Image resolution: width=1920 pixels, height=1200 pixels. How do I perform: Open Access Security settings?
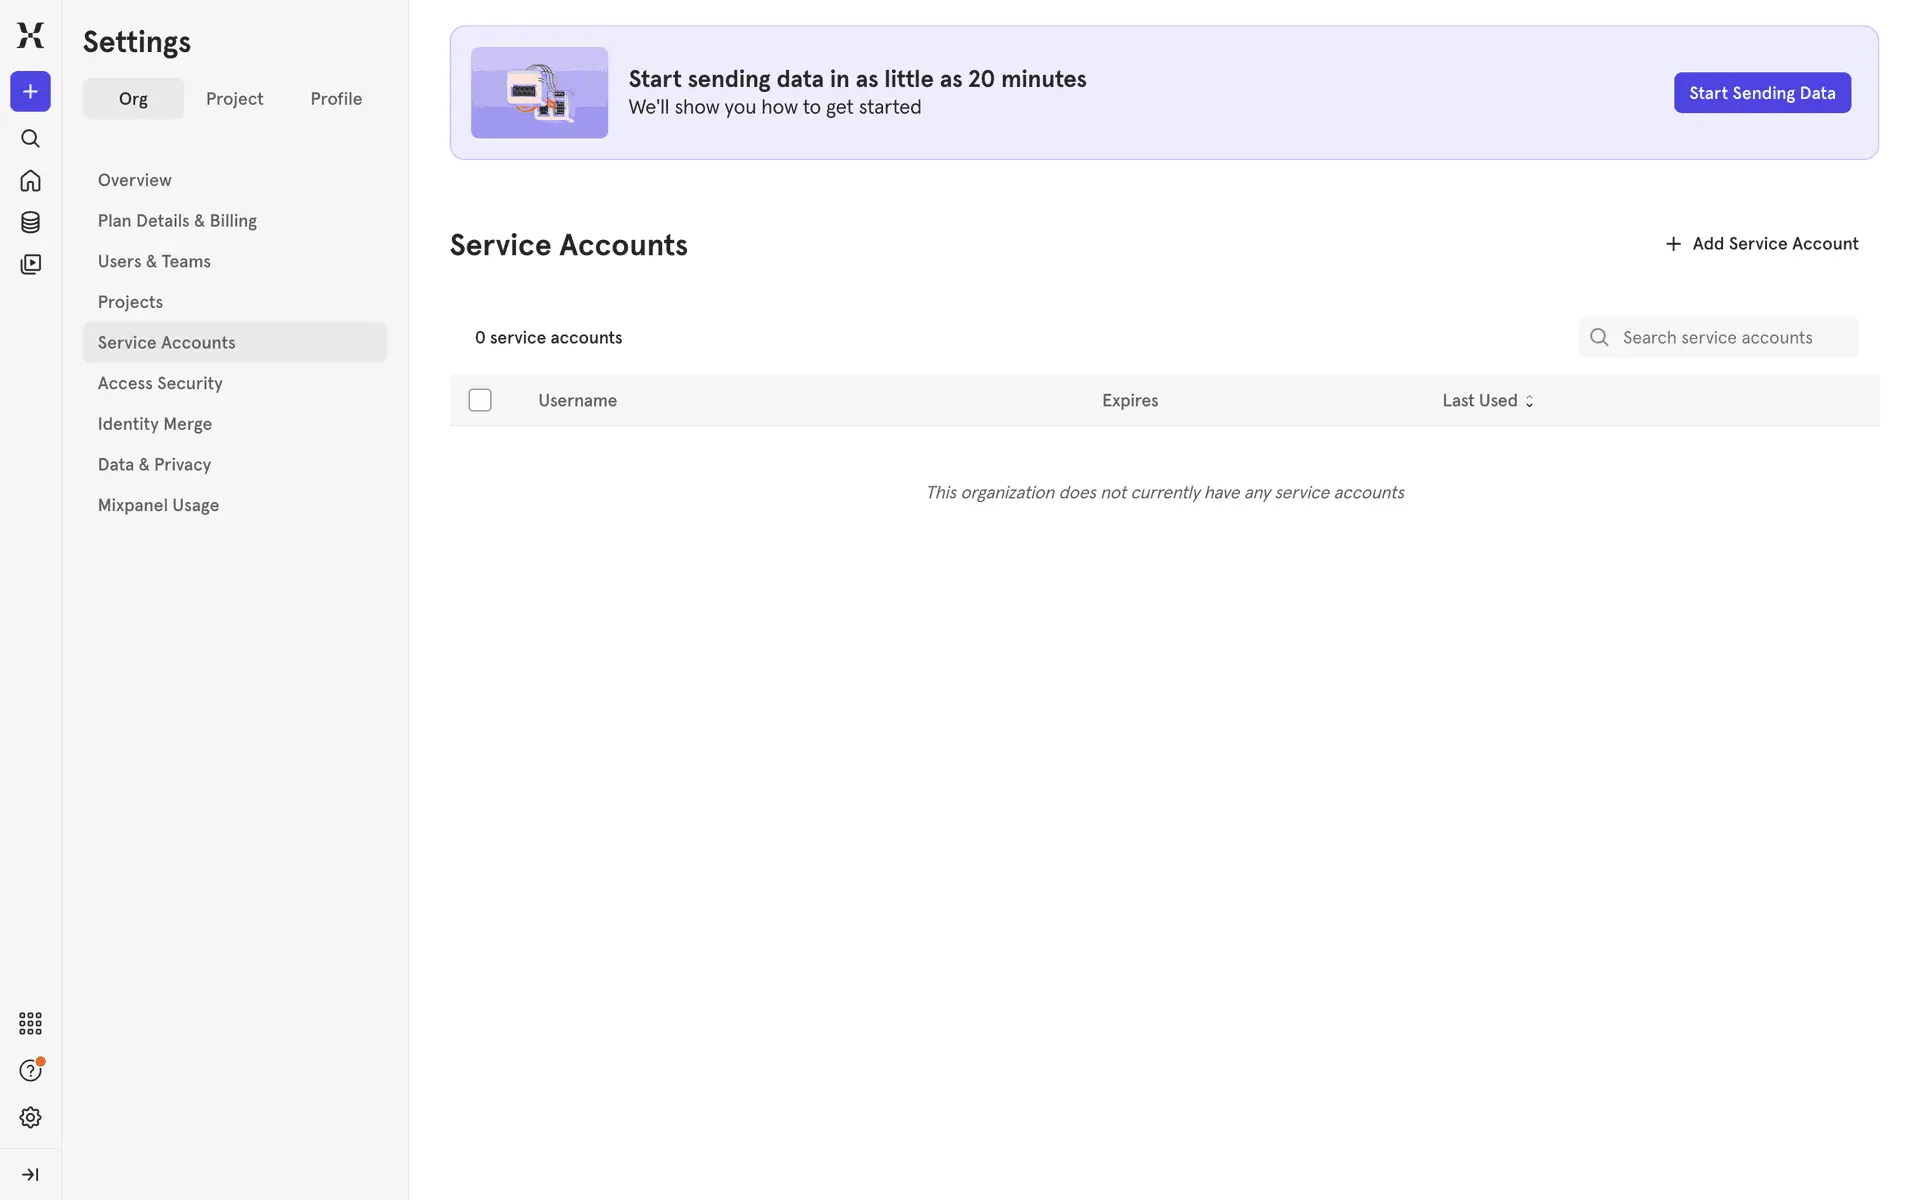point(160,383)
